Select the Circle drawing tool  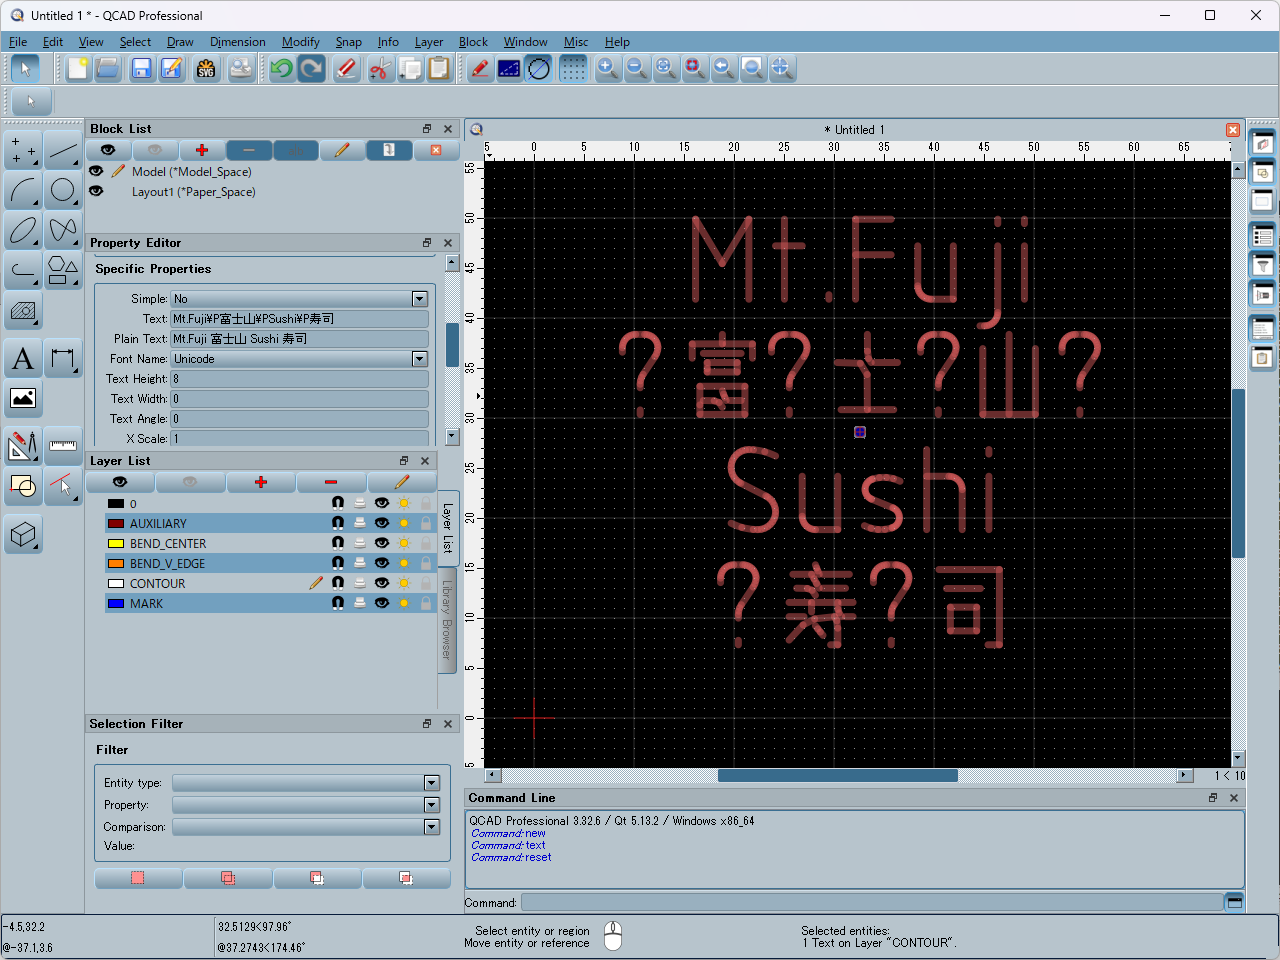63,190
